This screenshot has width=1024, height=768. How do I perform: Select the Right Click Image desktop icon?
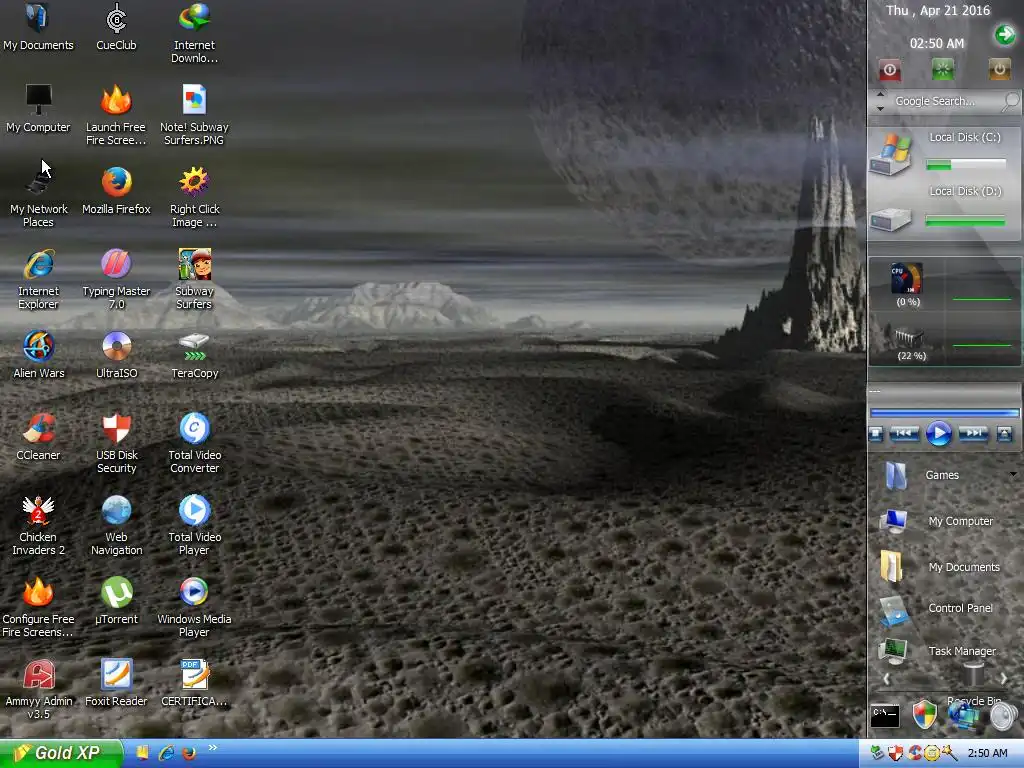pyautogui.click(x=194, y=197)
